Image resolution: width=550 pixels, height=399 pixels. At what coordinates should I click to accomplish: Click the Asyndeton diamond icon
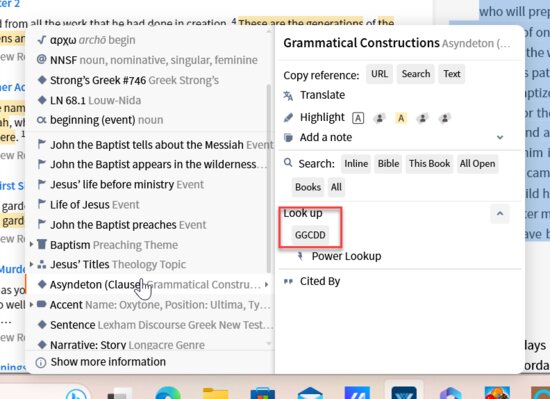pos(42,284)
